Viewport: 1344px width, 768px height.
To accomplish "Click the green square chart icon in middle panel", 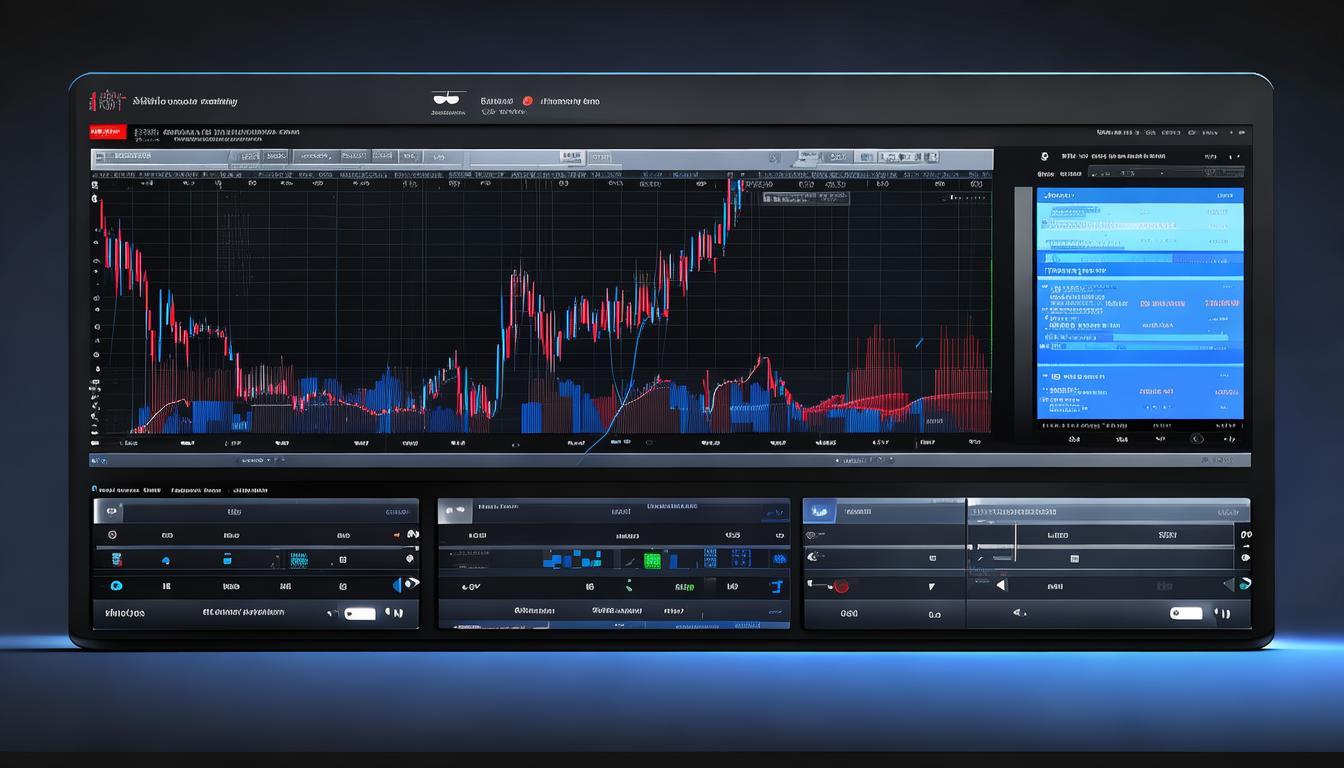I will point(652,560).
